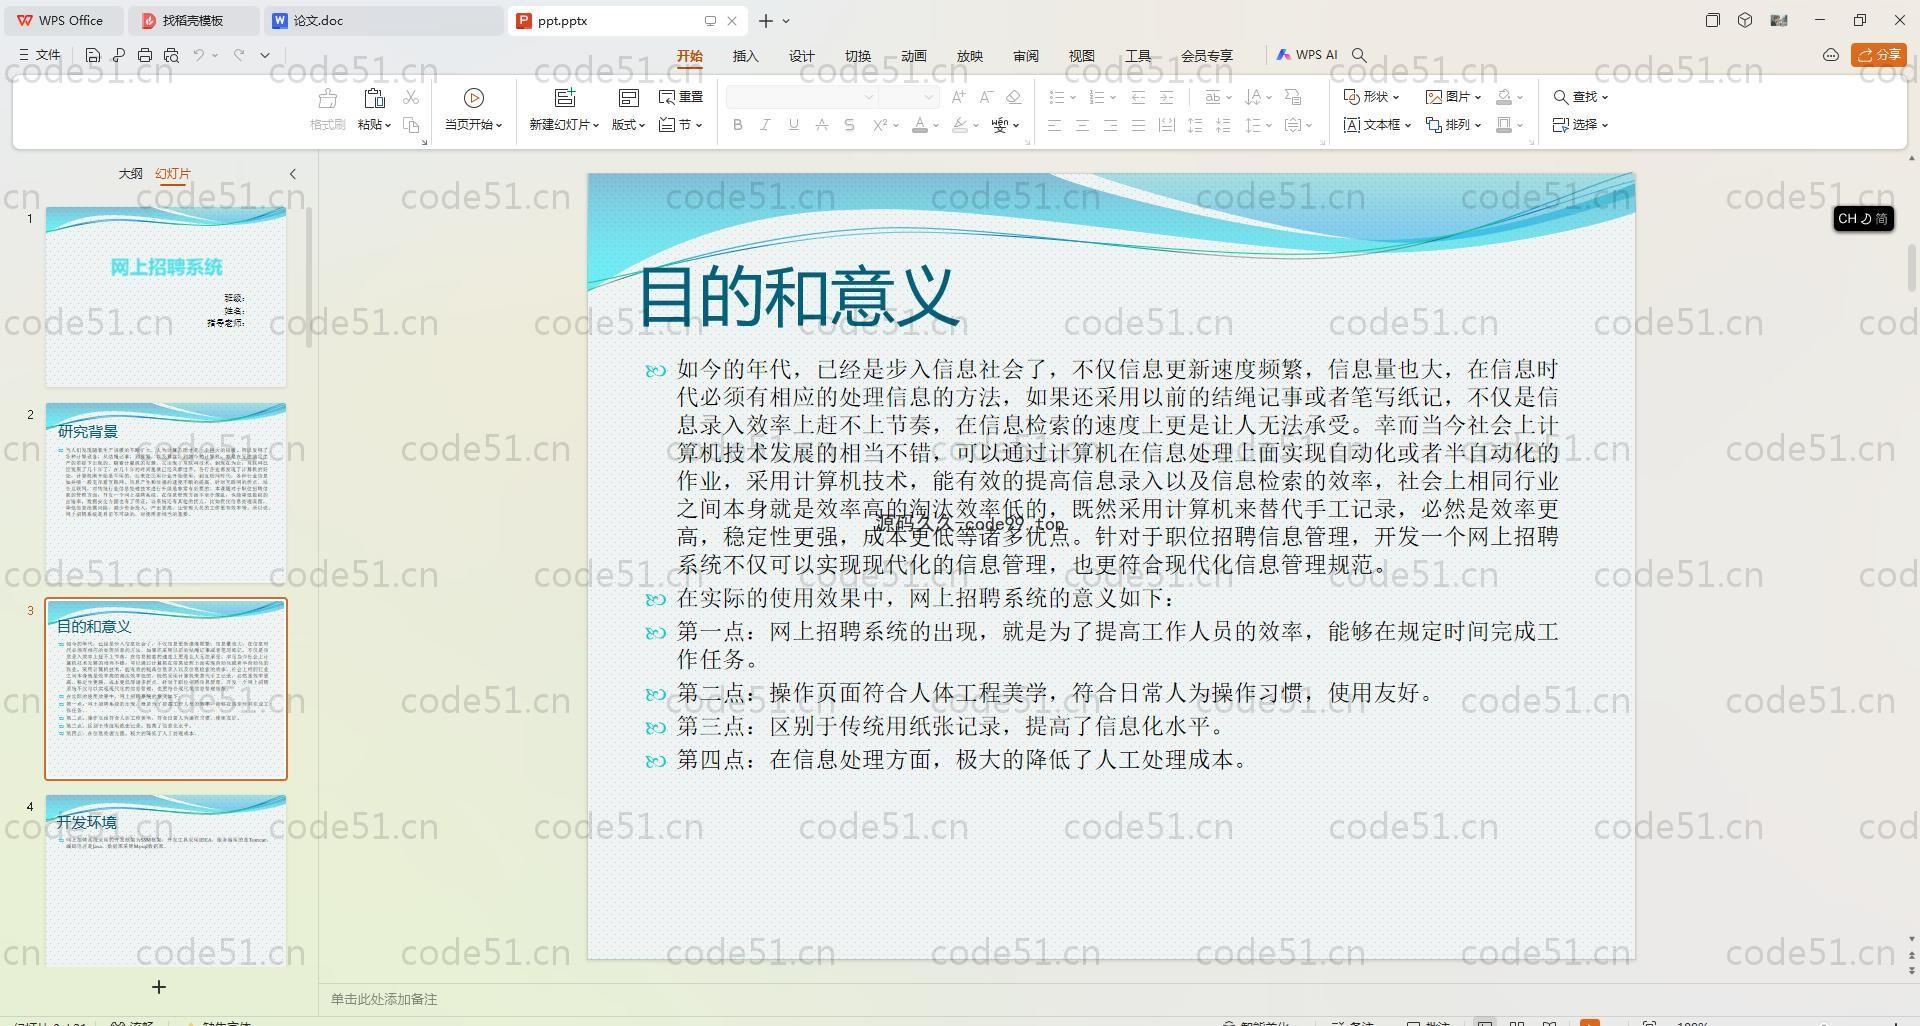Decrease font size icon

click(986, 97)
